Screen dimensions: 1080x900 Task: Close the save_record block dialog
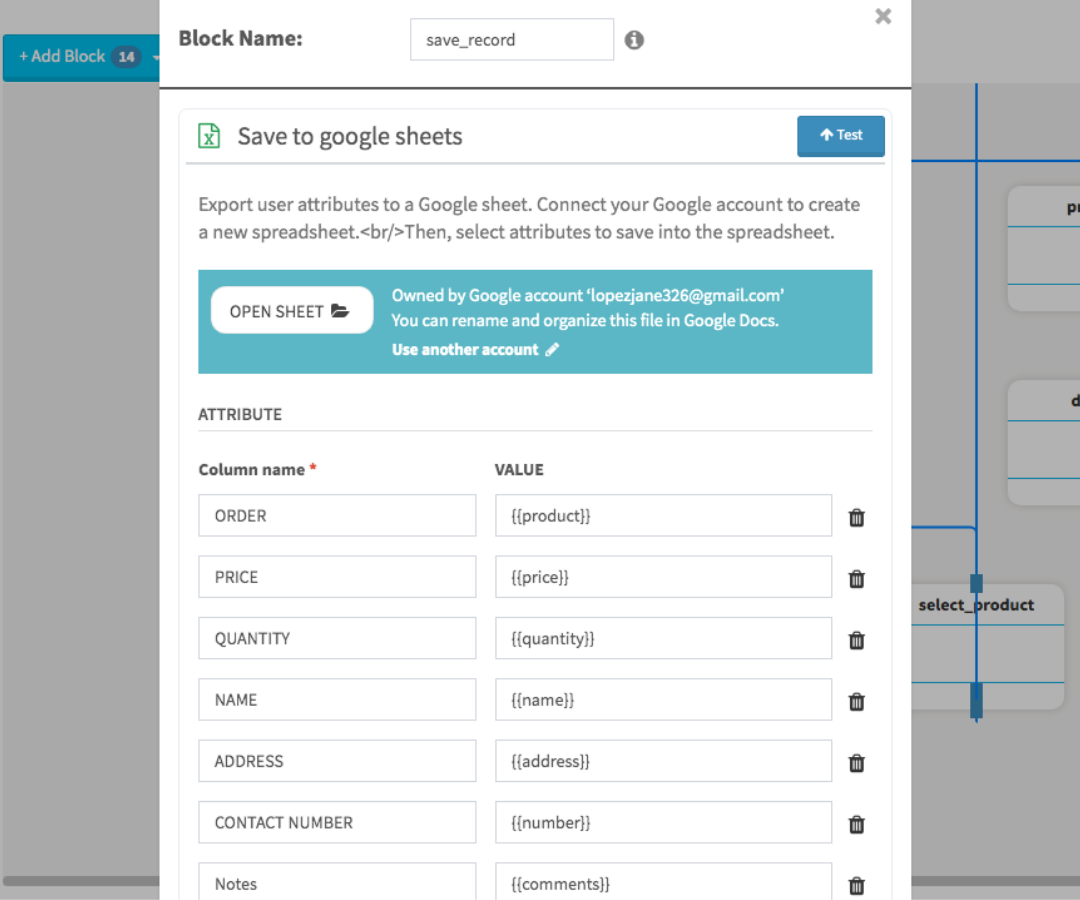[x=883, y=16]
